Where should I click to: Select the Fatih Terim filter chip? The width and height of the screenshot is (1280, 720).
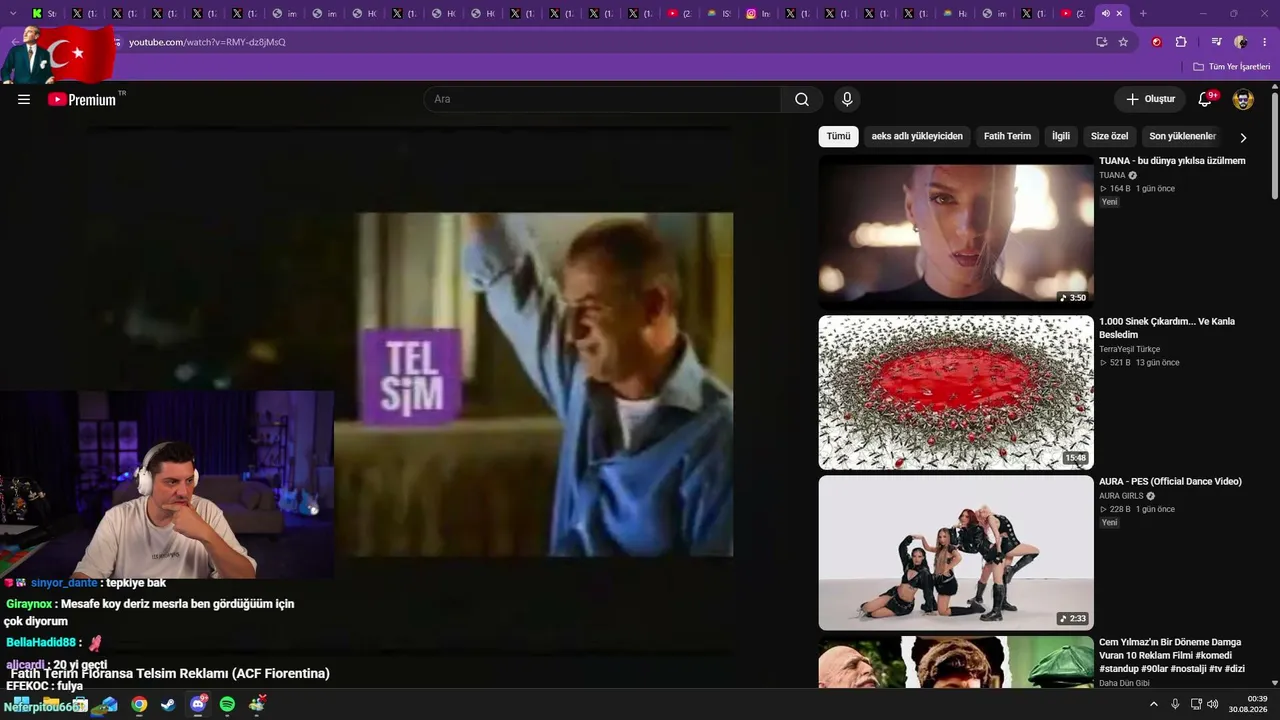[1007, 136]
